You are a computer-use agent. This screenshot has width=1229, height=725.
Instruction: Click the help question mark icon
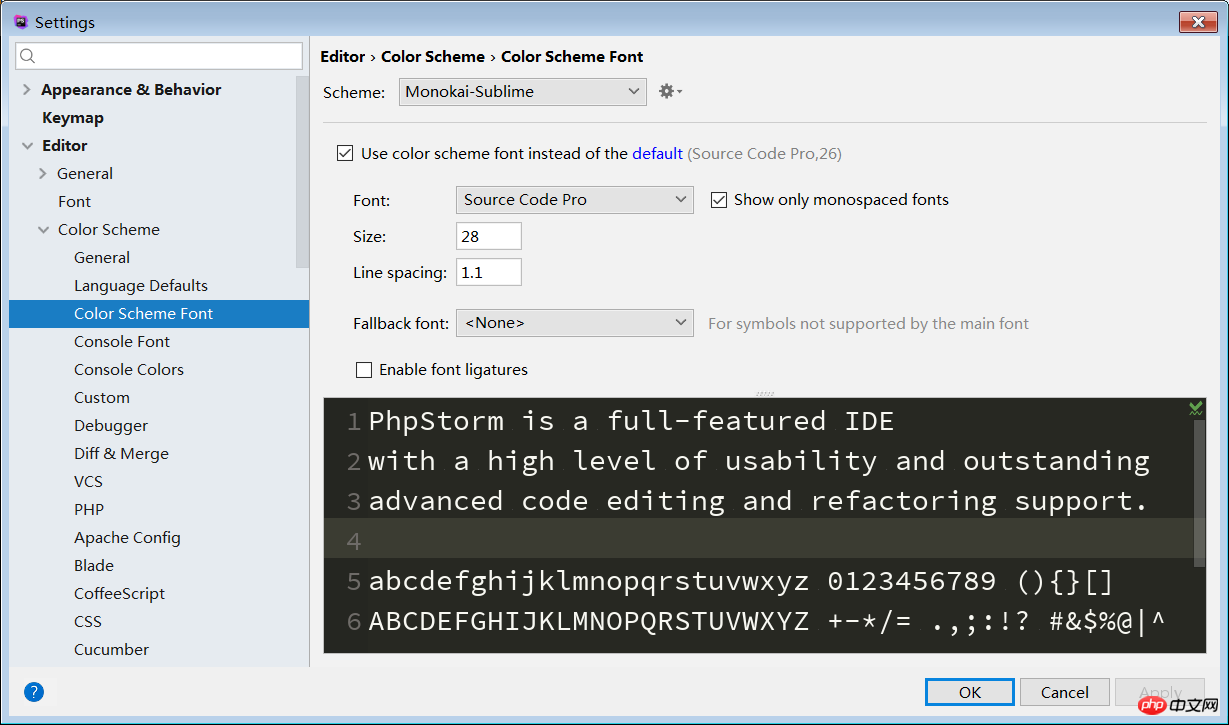point(34,691)
